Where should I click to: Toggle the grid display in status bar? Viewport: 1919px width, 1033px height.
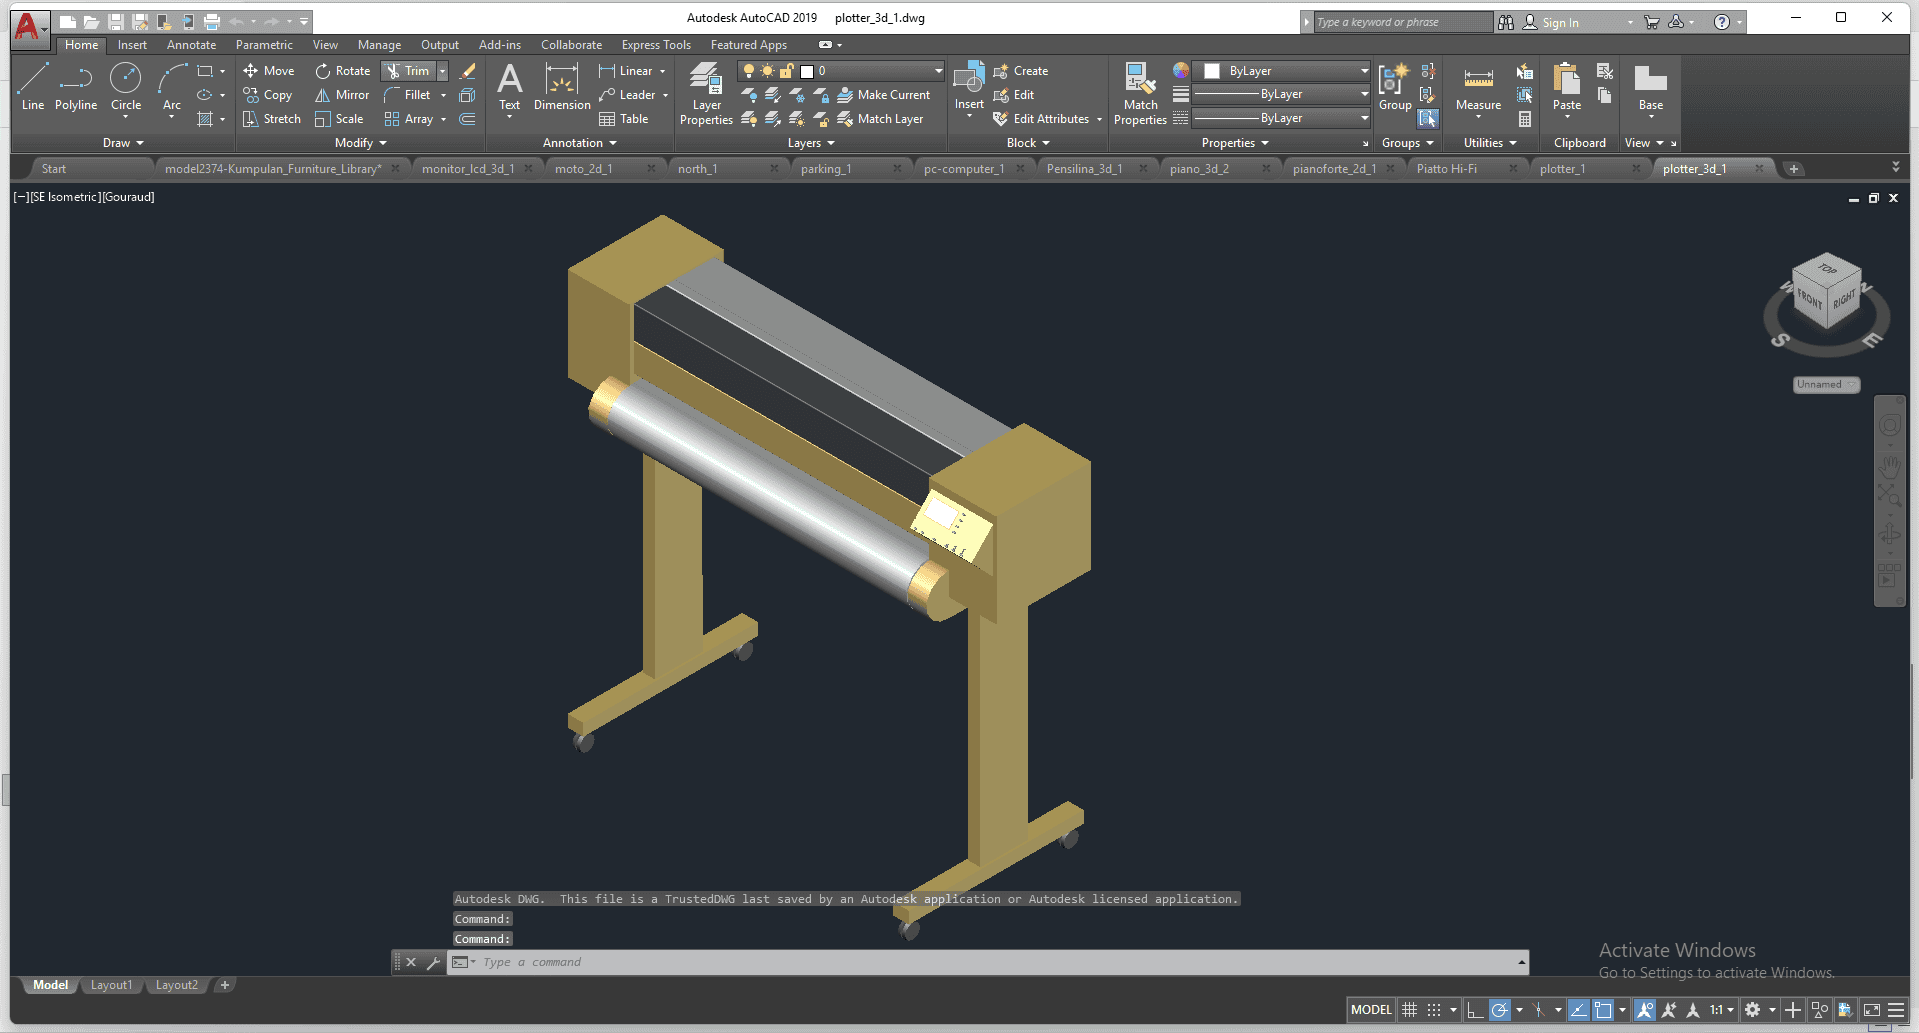coord(1410,1010)
